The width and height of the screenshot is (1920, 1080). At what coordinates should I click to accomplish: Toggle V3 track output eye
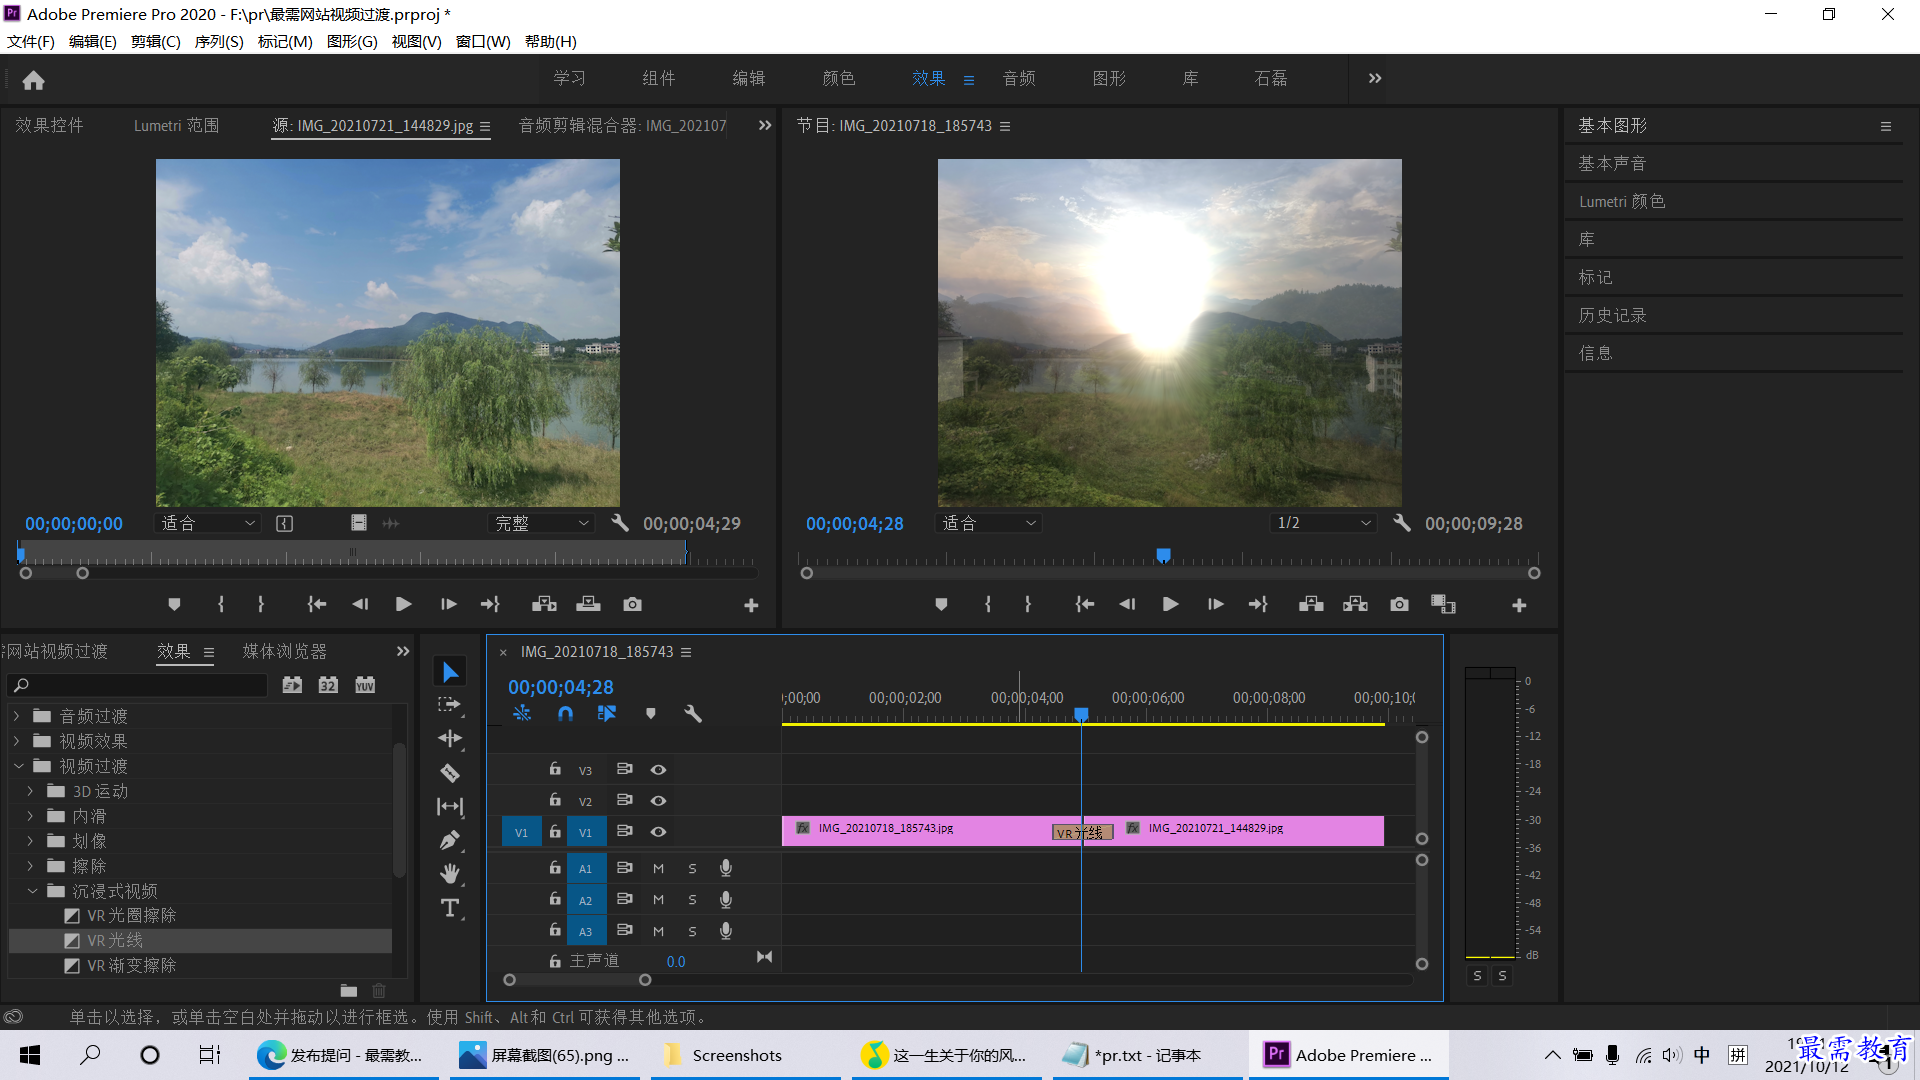[x=658, y=770]
